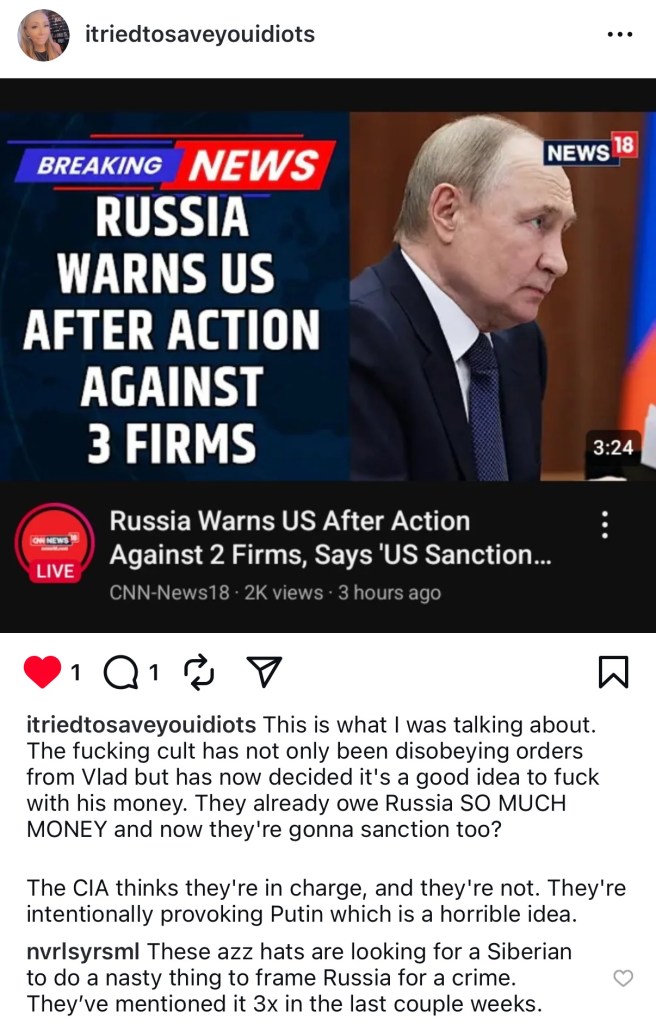Share post using paper plane icon
The image size is (656, 1024).
(x=264, y=671)
